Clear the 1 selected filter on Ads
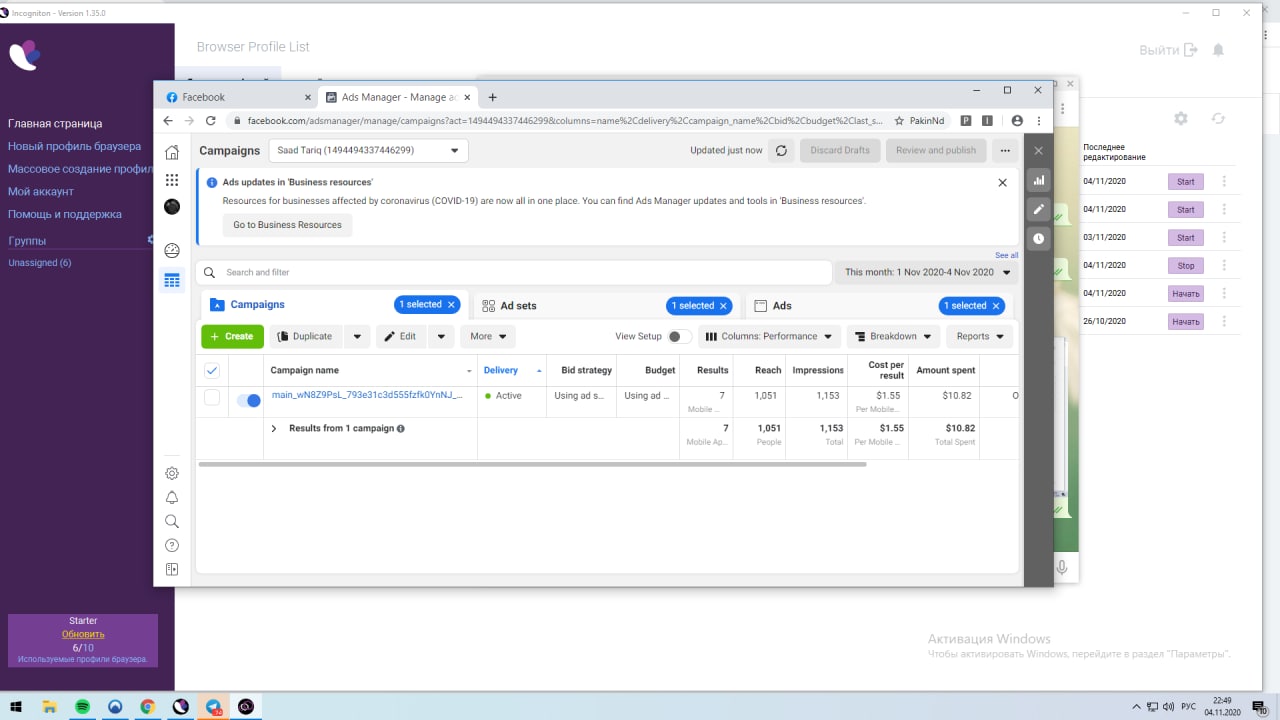Viewport: 1280px width, 720px height. (996, 305)
